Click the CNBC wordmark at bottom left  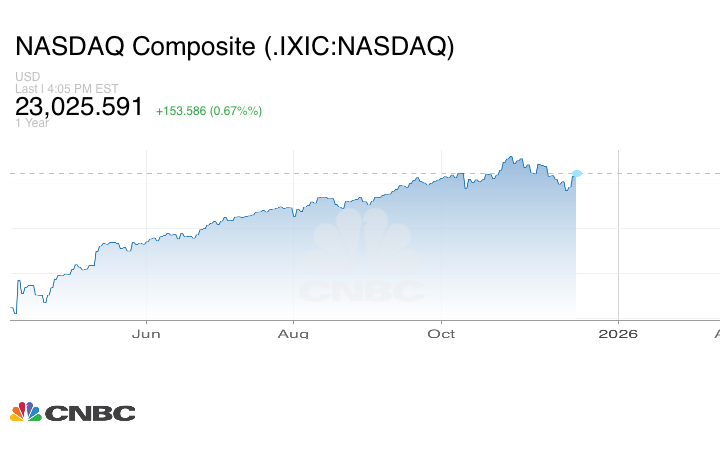[89, 413]
